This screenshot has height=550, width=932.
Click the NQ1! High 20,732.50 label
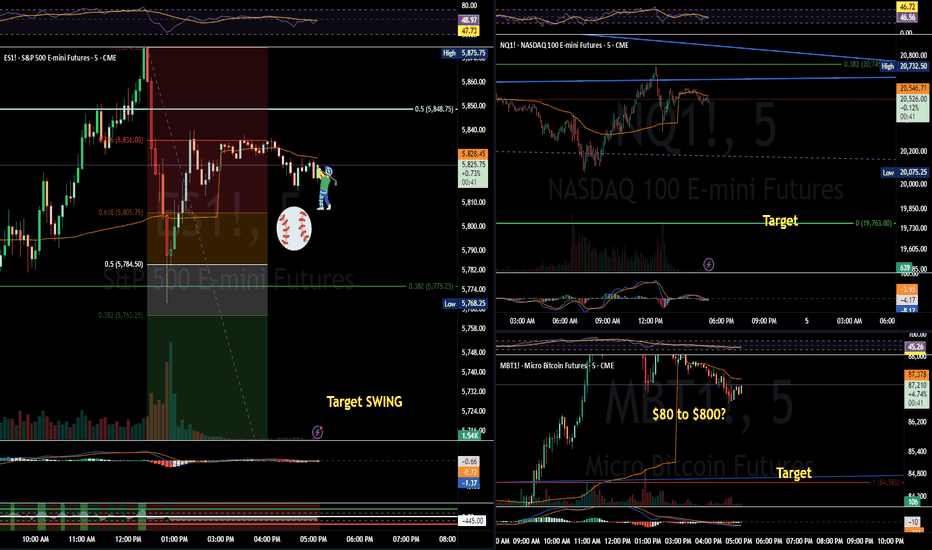pos(903,66)
